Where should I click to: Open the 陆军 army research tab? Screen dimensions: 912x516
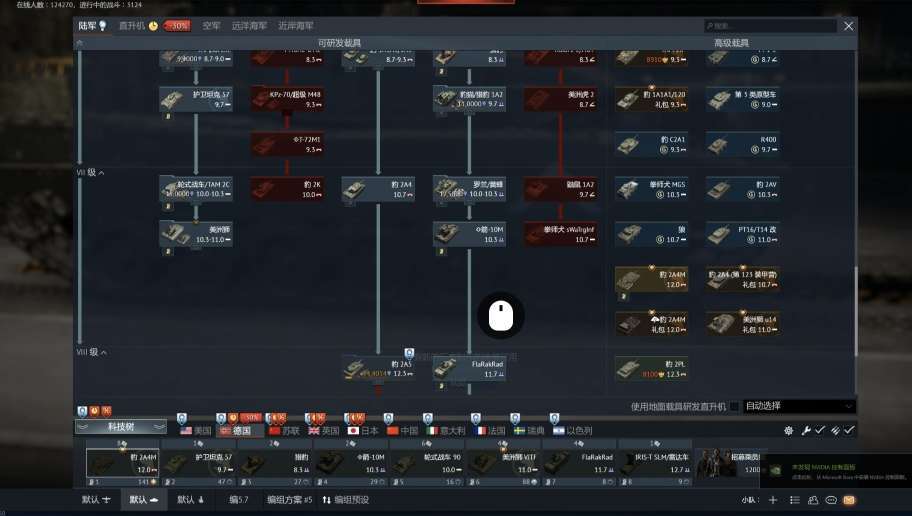tap(92, 26)
